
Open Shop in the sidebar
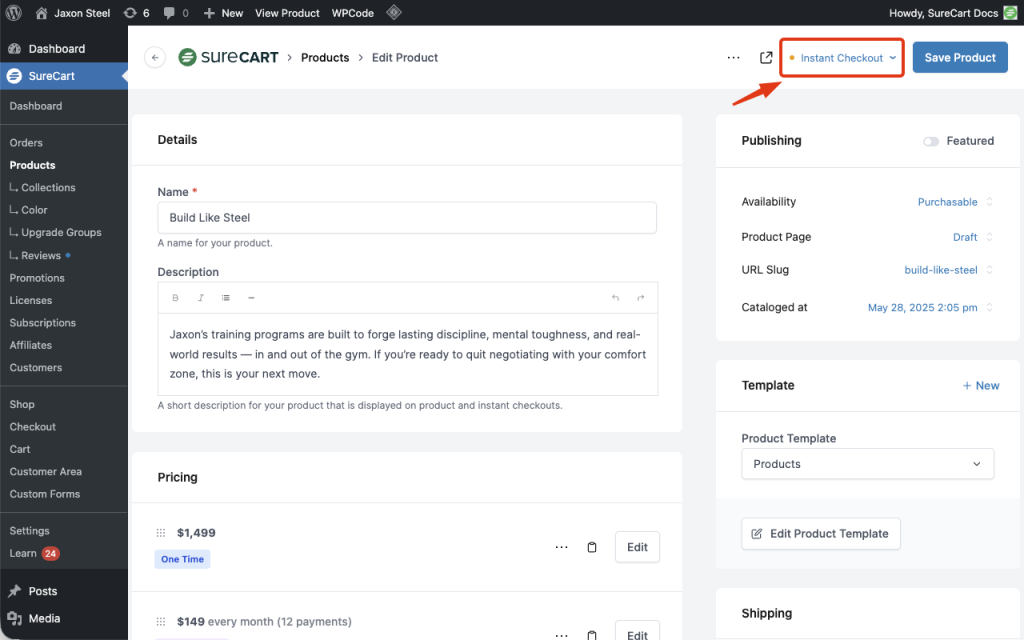pyautogui.click(x=22, y=404)
